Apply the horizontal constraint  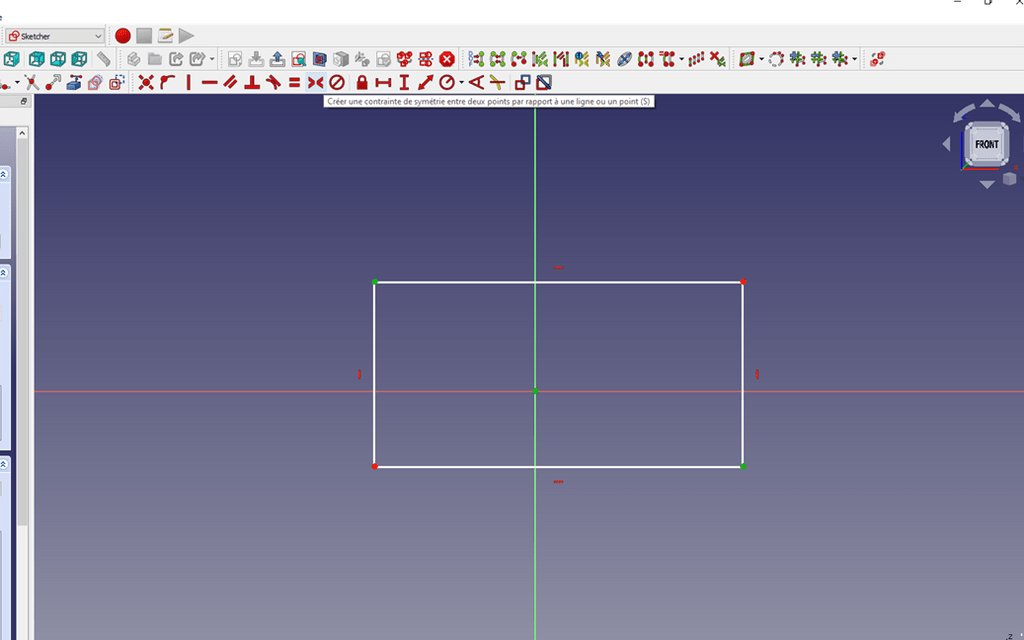210,82
